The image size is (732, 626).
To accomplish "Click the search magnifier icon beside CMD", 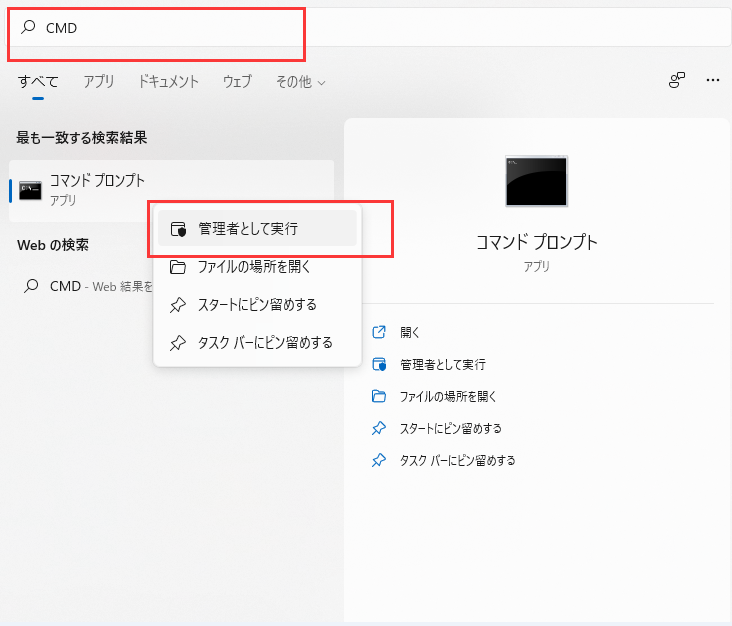I will click(28, 27).
